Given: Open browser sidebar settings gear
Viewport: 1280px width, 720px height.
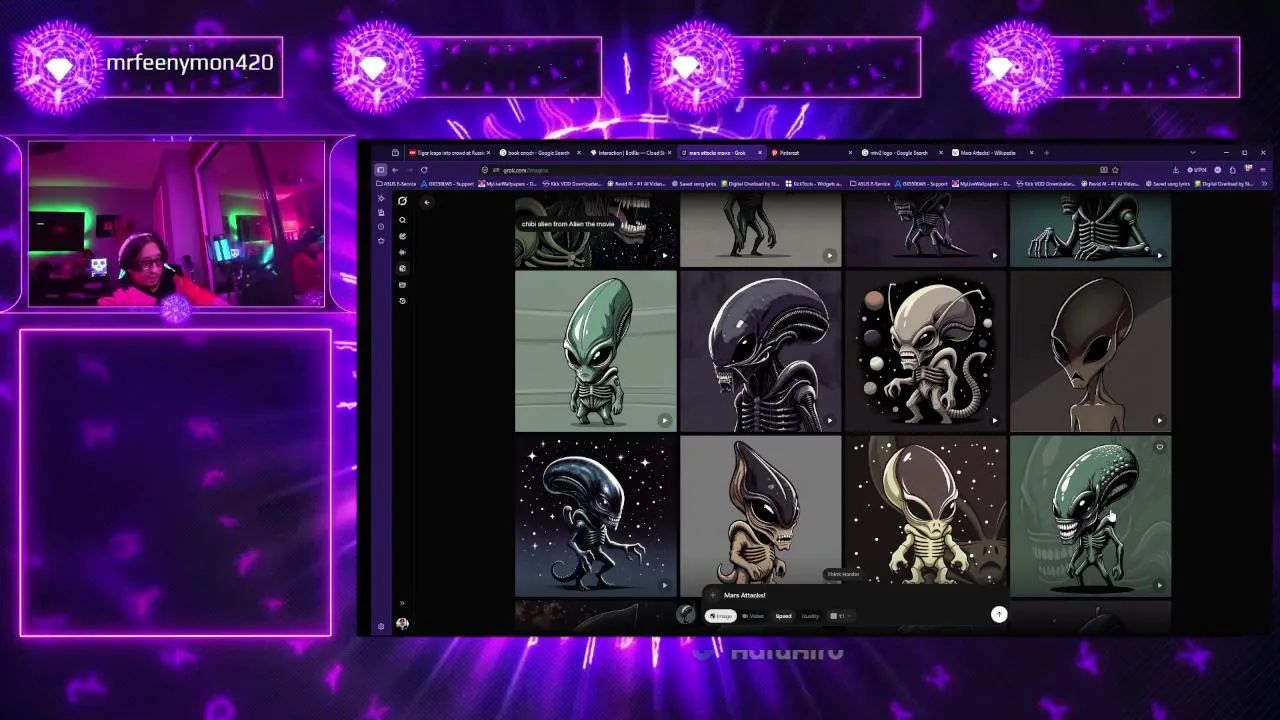Looking at the screenshot, I should [x=381, y=626].
